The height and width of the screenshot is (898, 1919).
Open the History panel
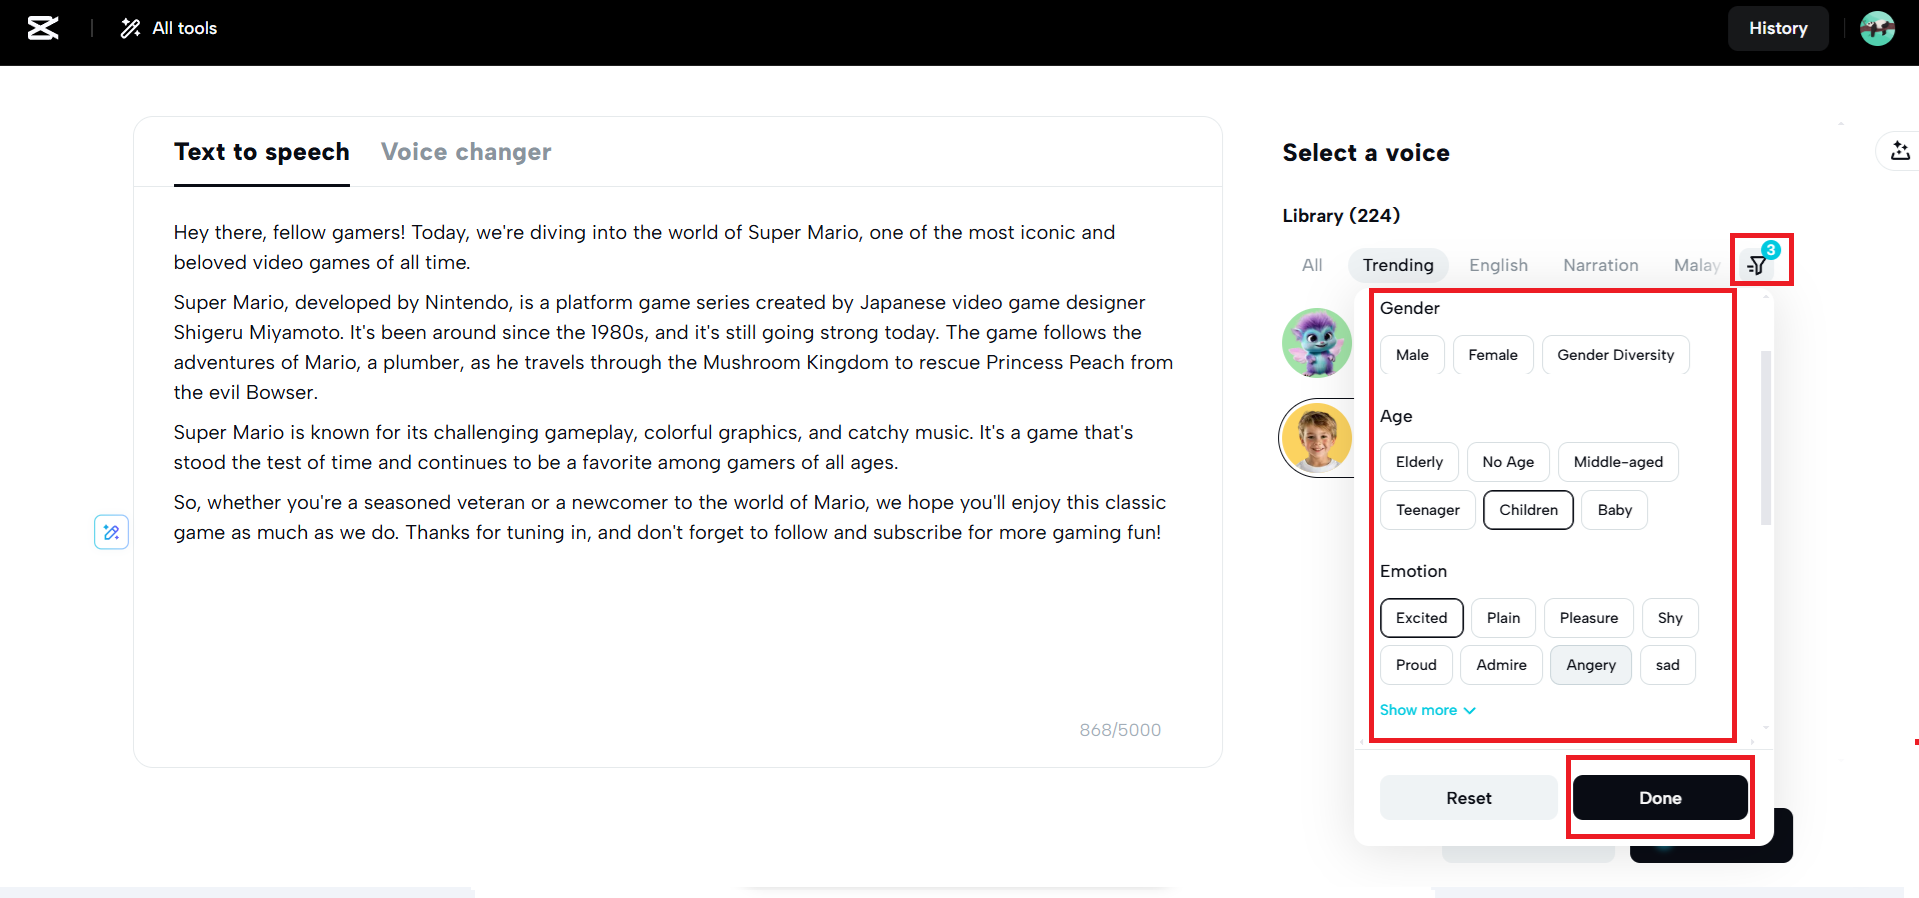[1778, 28]
